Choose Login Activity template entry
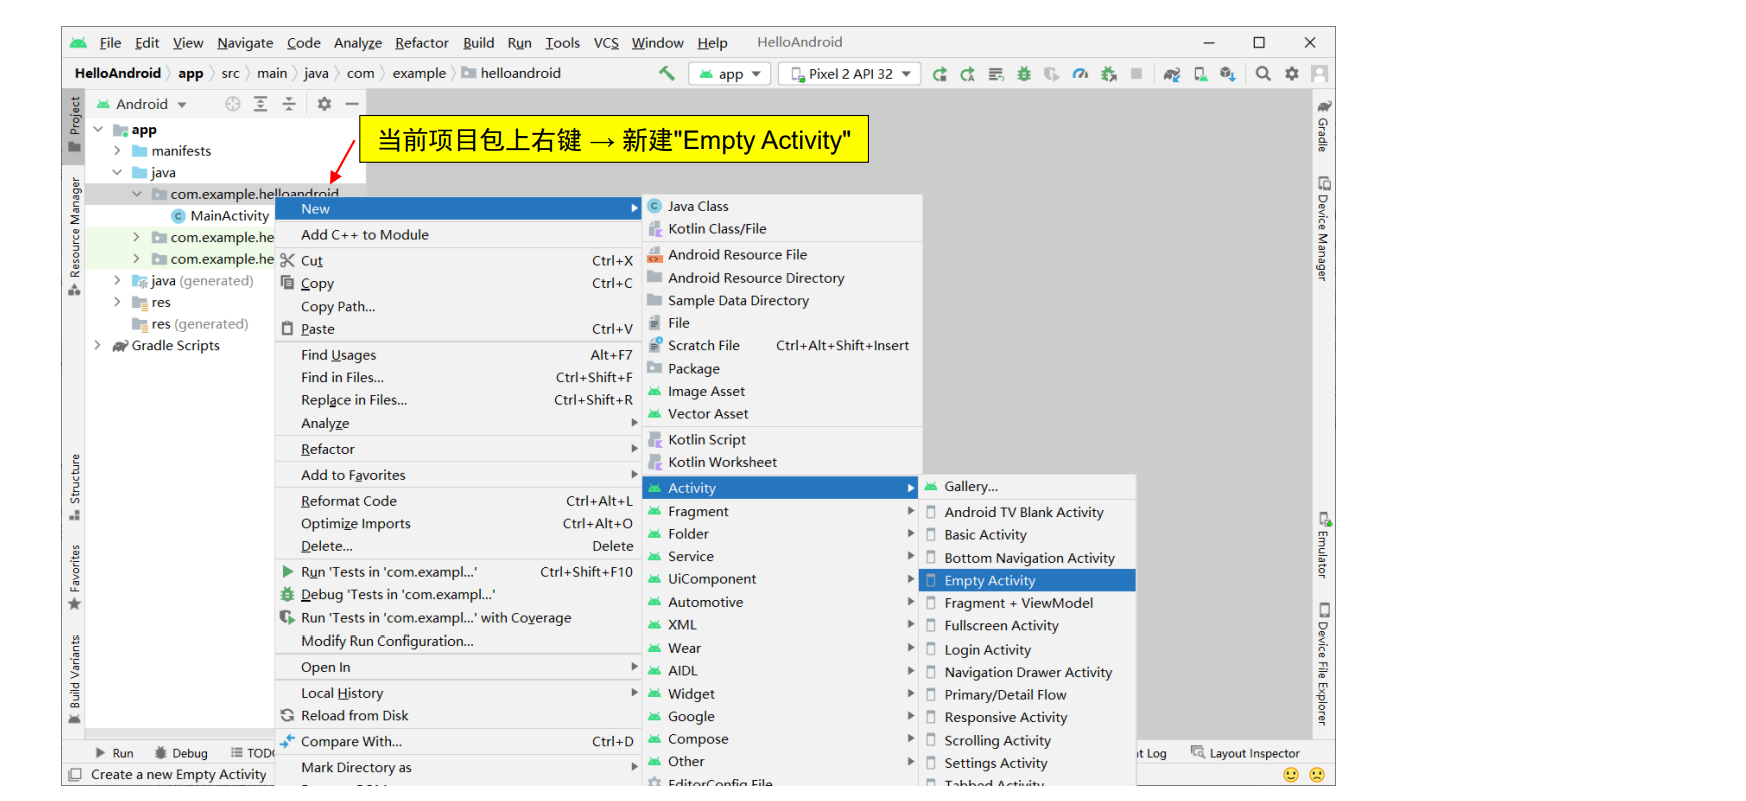1746x801 pixels. [1028, 650]
